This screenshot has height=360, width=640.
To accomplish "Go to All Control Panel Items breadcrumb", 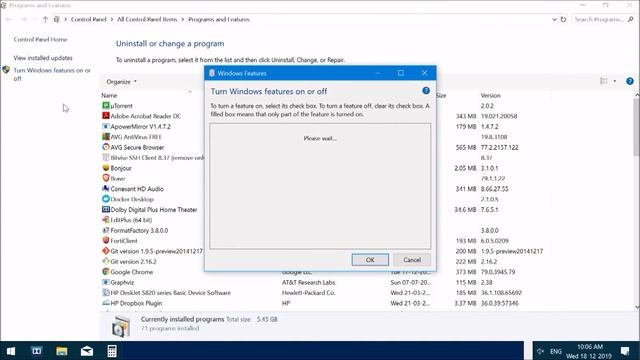I will tap(147, 19).
